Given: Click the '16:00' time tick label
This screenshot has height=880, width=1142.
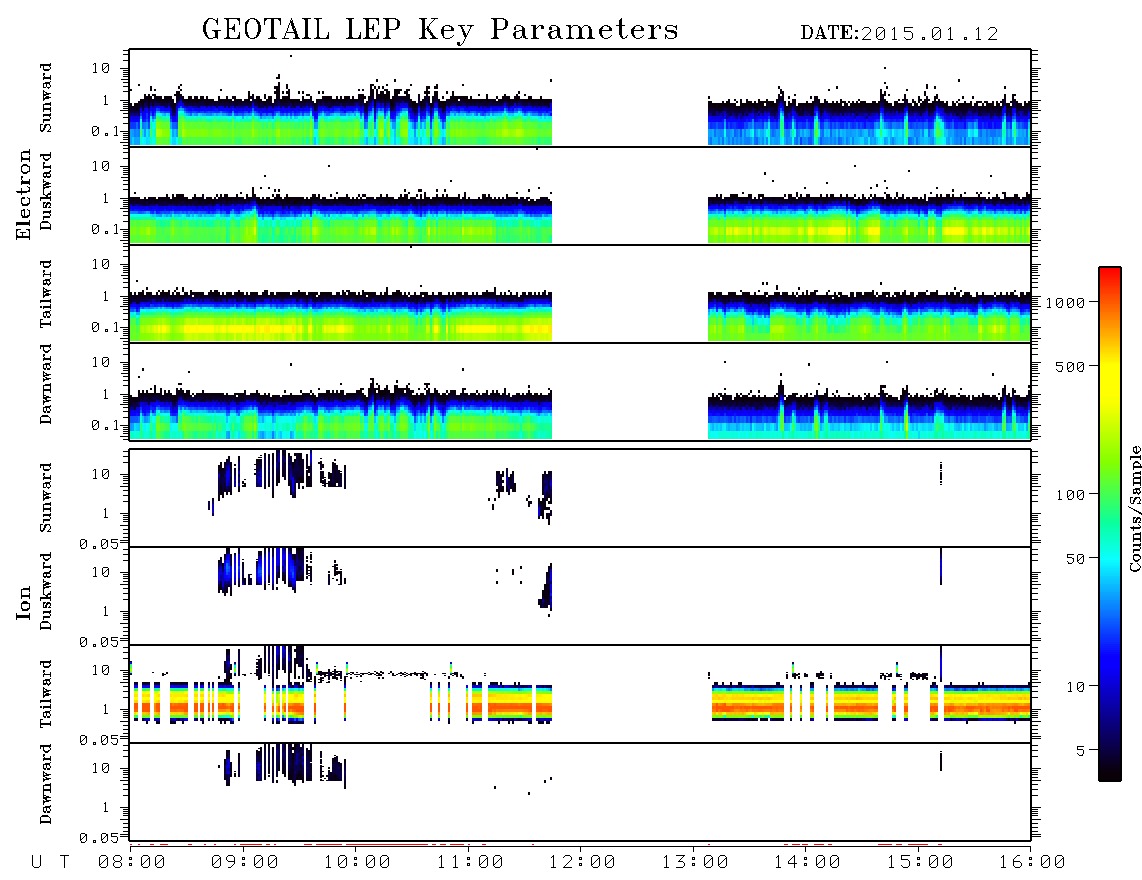Looking at the screenshot, I should click(1032, 863).
